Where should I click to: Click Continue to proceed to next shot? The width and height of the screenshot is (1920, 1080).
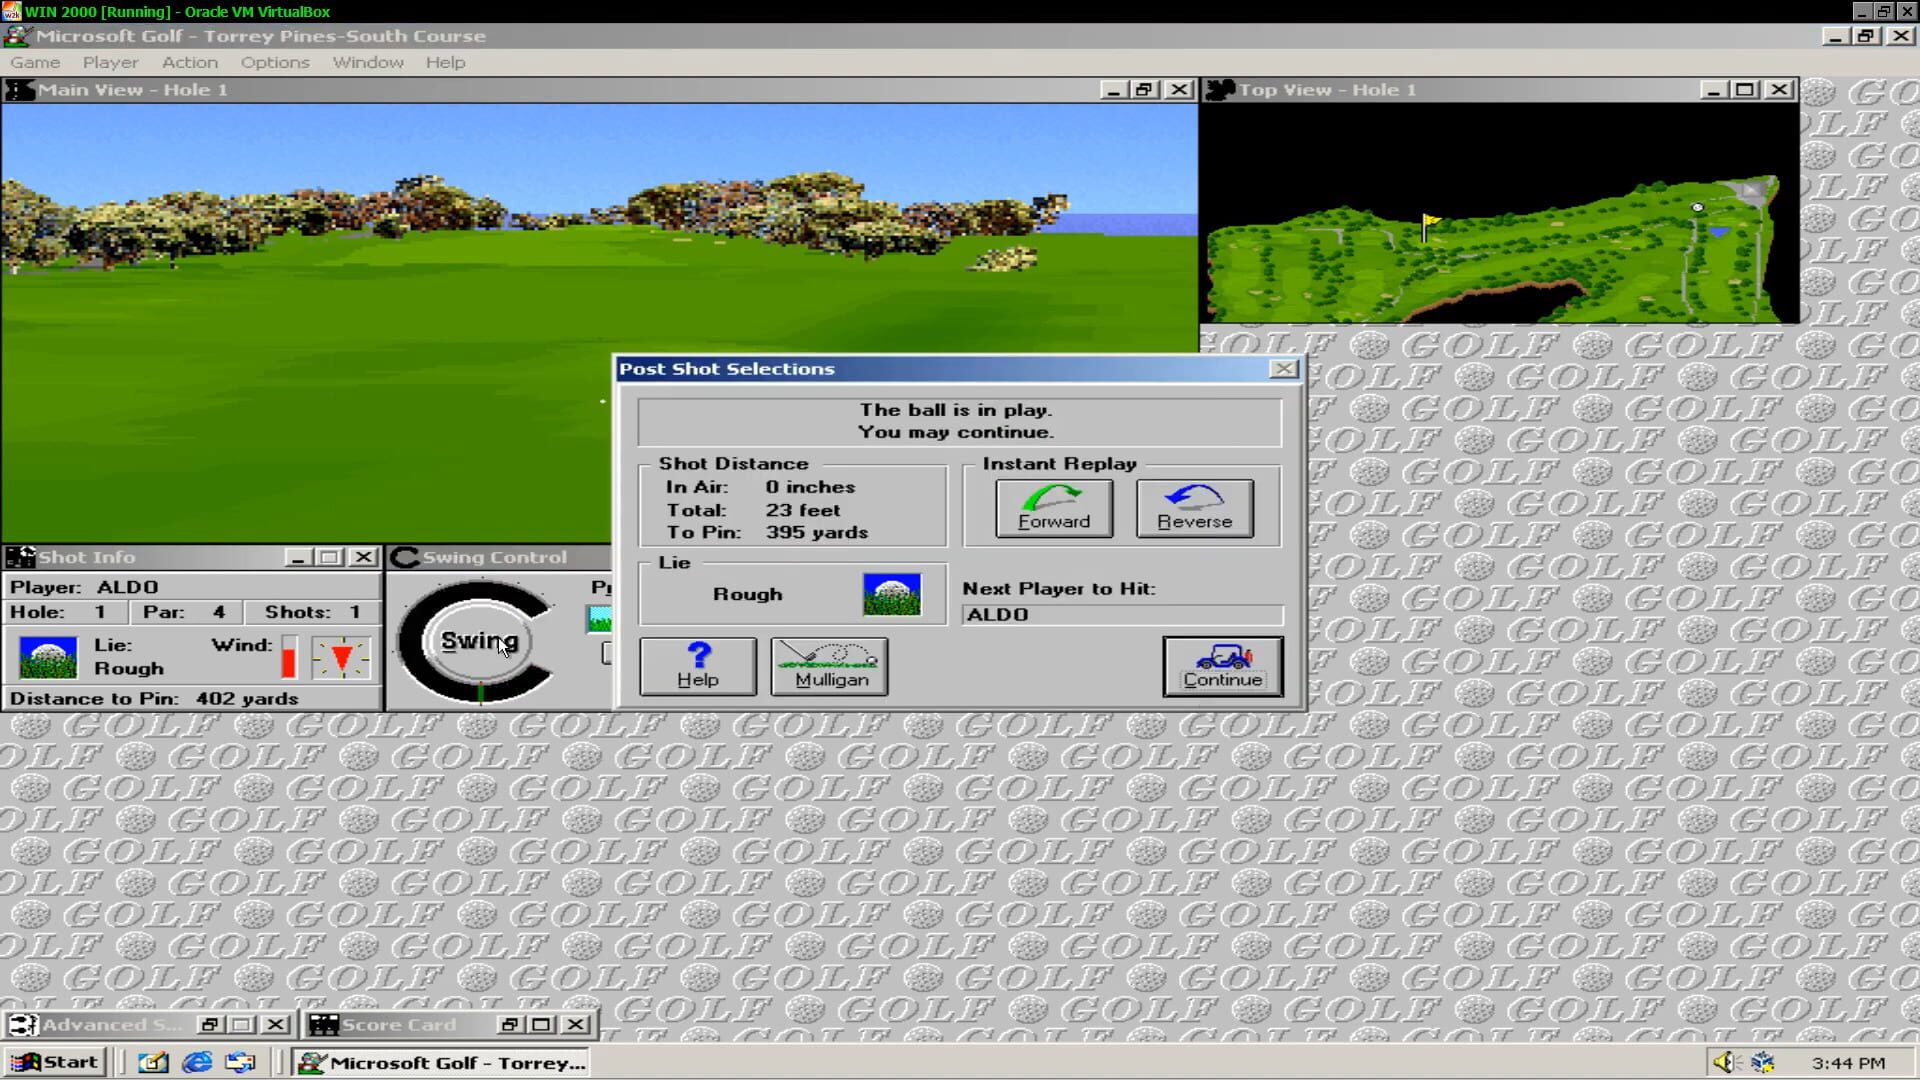point(1222,667)
